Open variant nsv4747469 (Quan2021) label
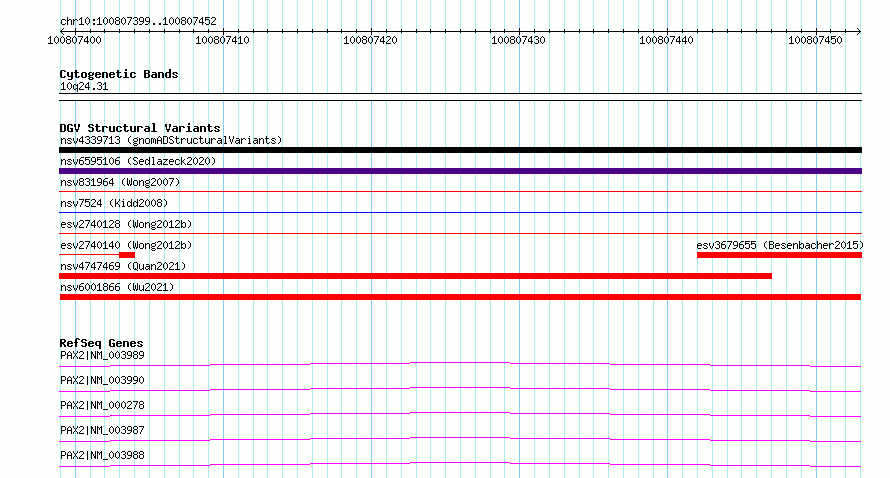 click(x=123, y=266)
